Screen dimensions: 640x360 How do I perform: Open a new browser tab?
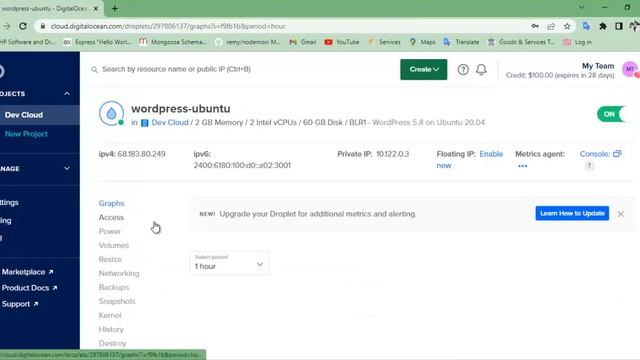115,8
